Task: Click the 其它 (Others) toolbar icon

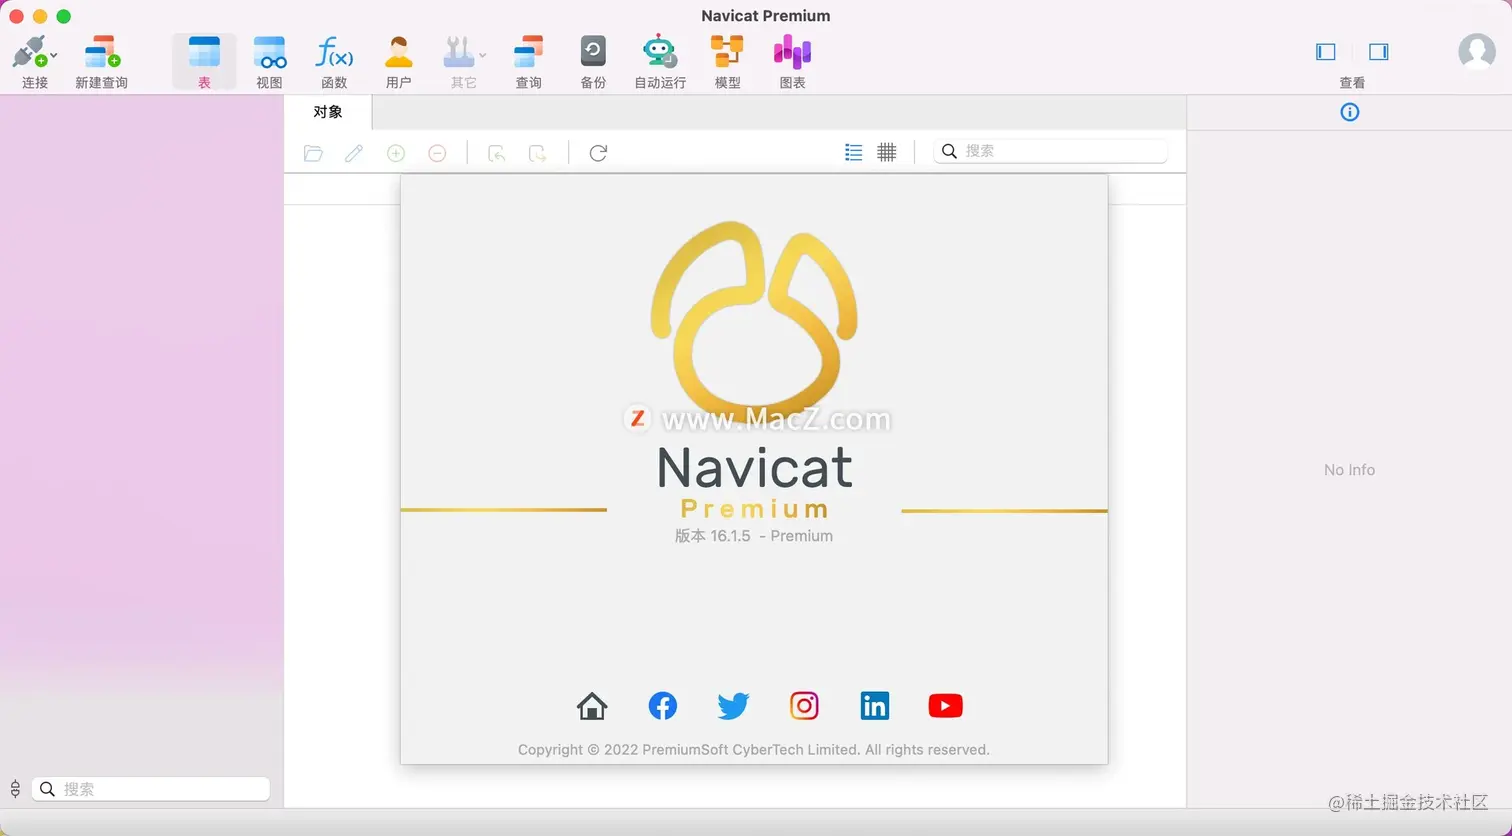Action: [x=459, y=52]
